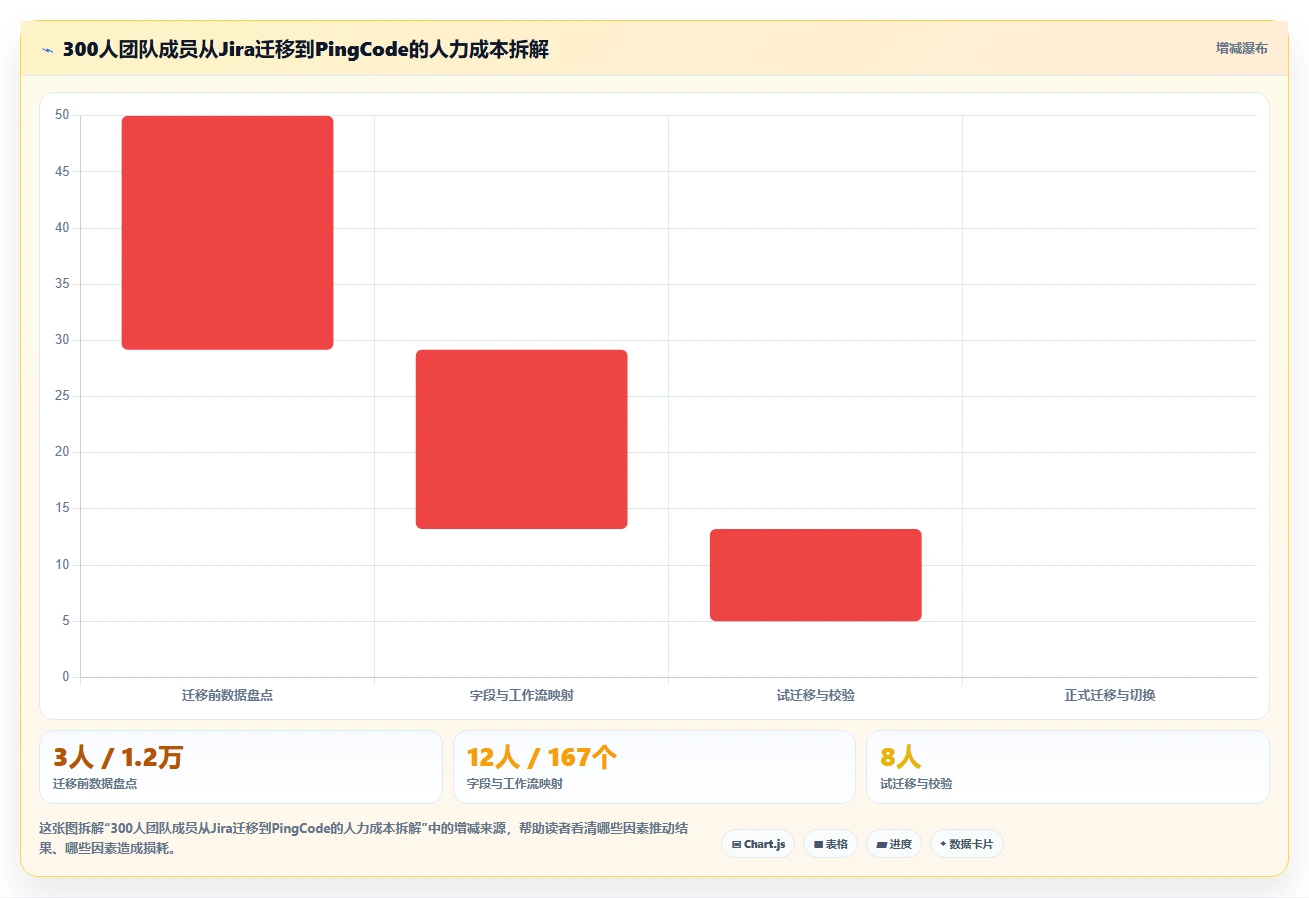Screen dimensions: 1309x898
Task: Click the chart title about Jira迁移到PingCode
Action: click(x=305, y=49)
